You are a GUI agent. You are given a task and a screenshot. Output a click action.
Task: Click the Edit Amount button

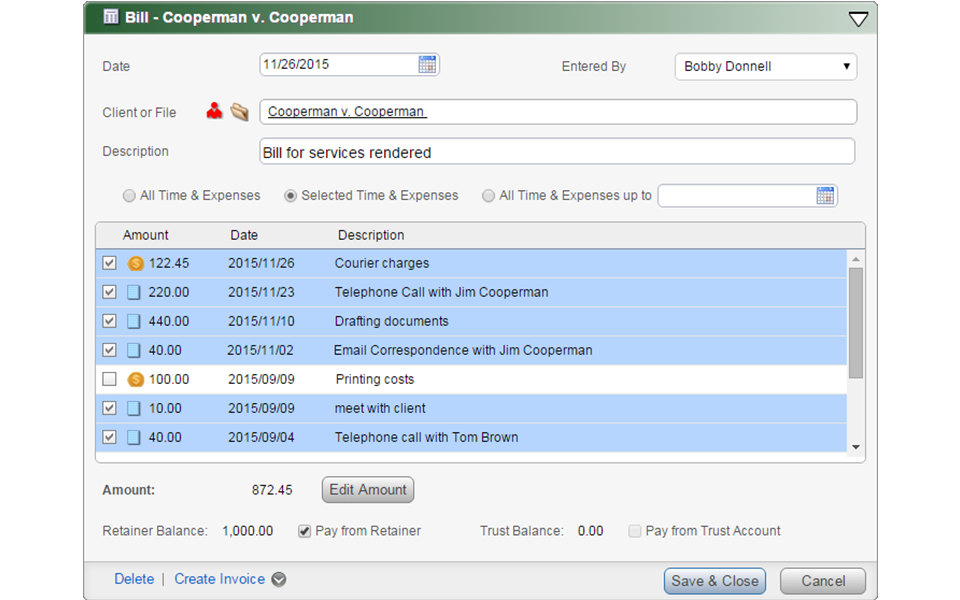pyautogui.click(x=368, y=490)
